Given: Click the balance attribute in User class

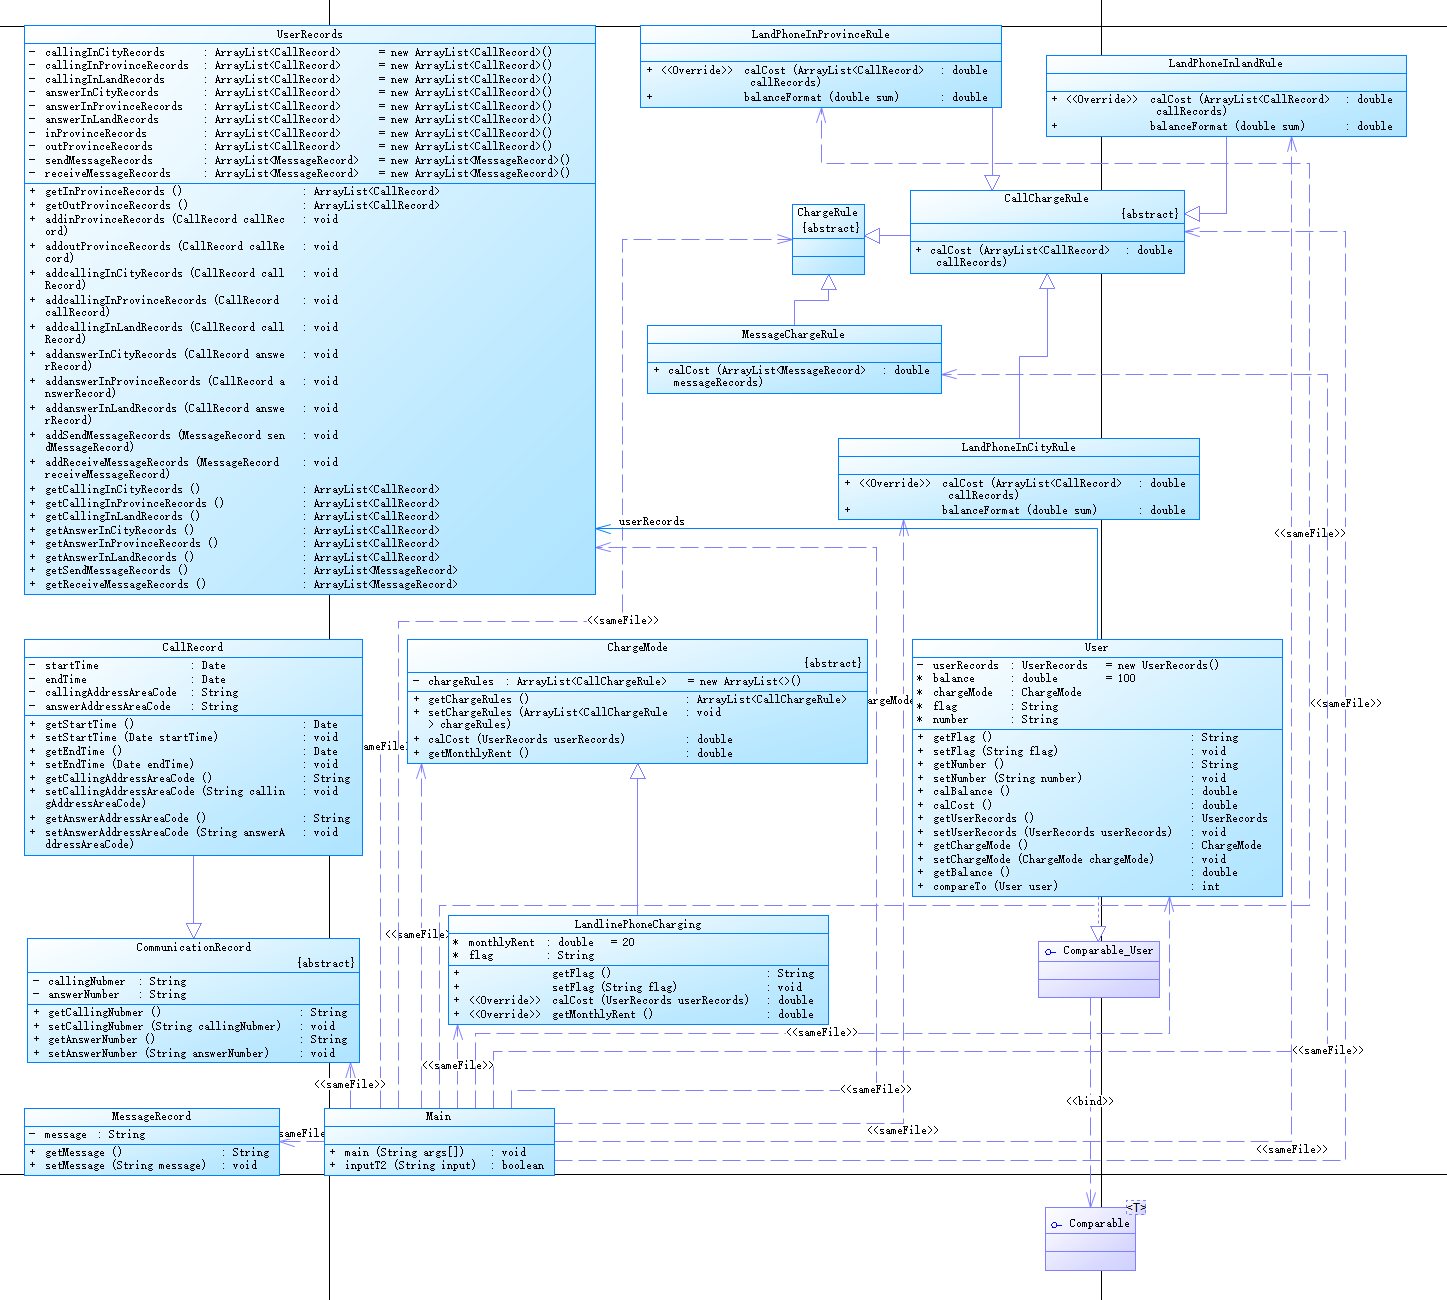Looking at the screenshot, I should point(1027,679).
